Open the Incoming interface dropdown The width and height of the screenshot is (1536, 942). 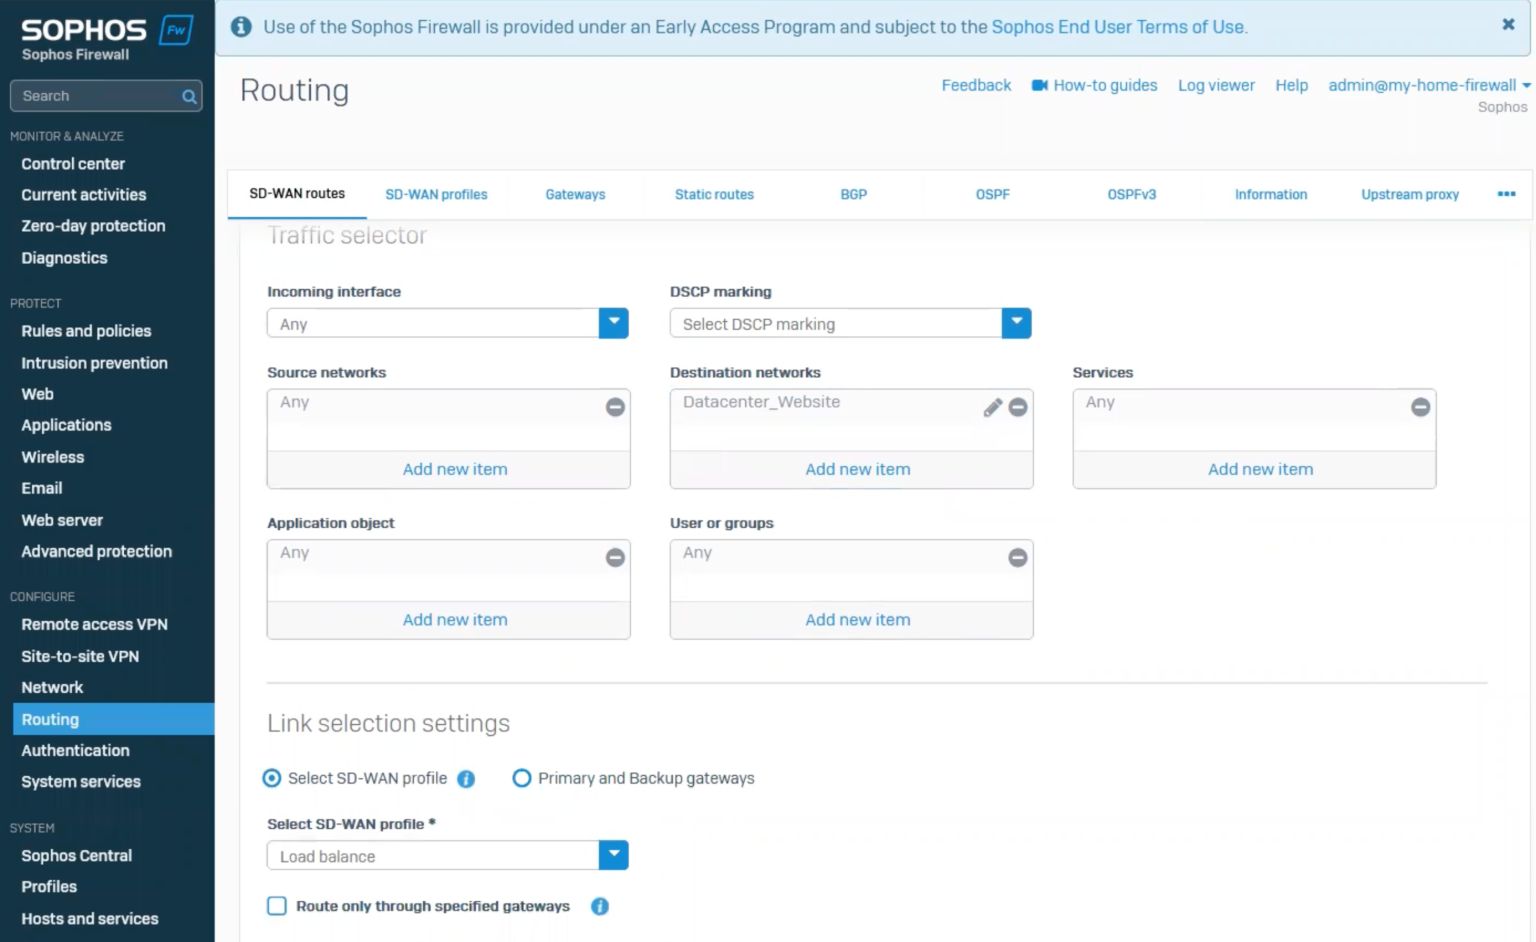pyautogui.click(x=613, y=323)
